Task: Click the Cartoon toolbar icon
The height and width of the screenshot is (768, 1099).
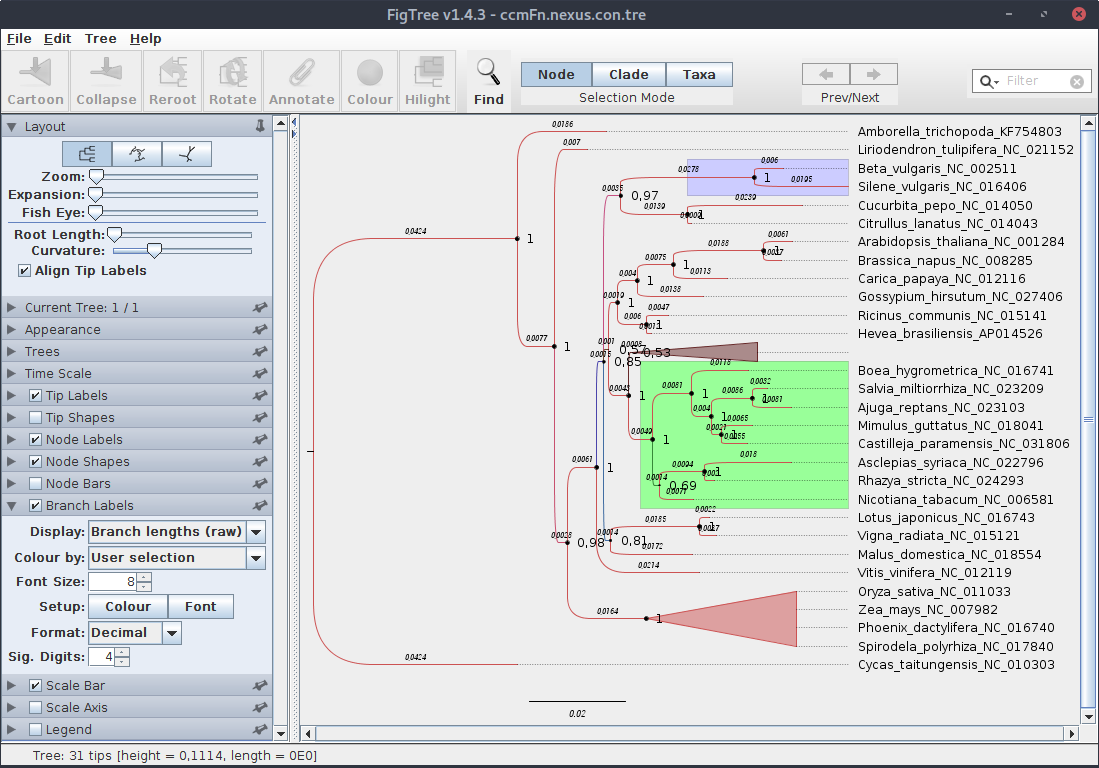Action: click(x=36, y=80)
